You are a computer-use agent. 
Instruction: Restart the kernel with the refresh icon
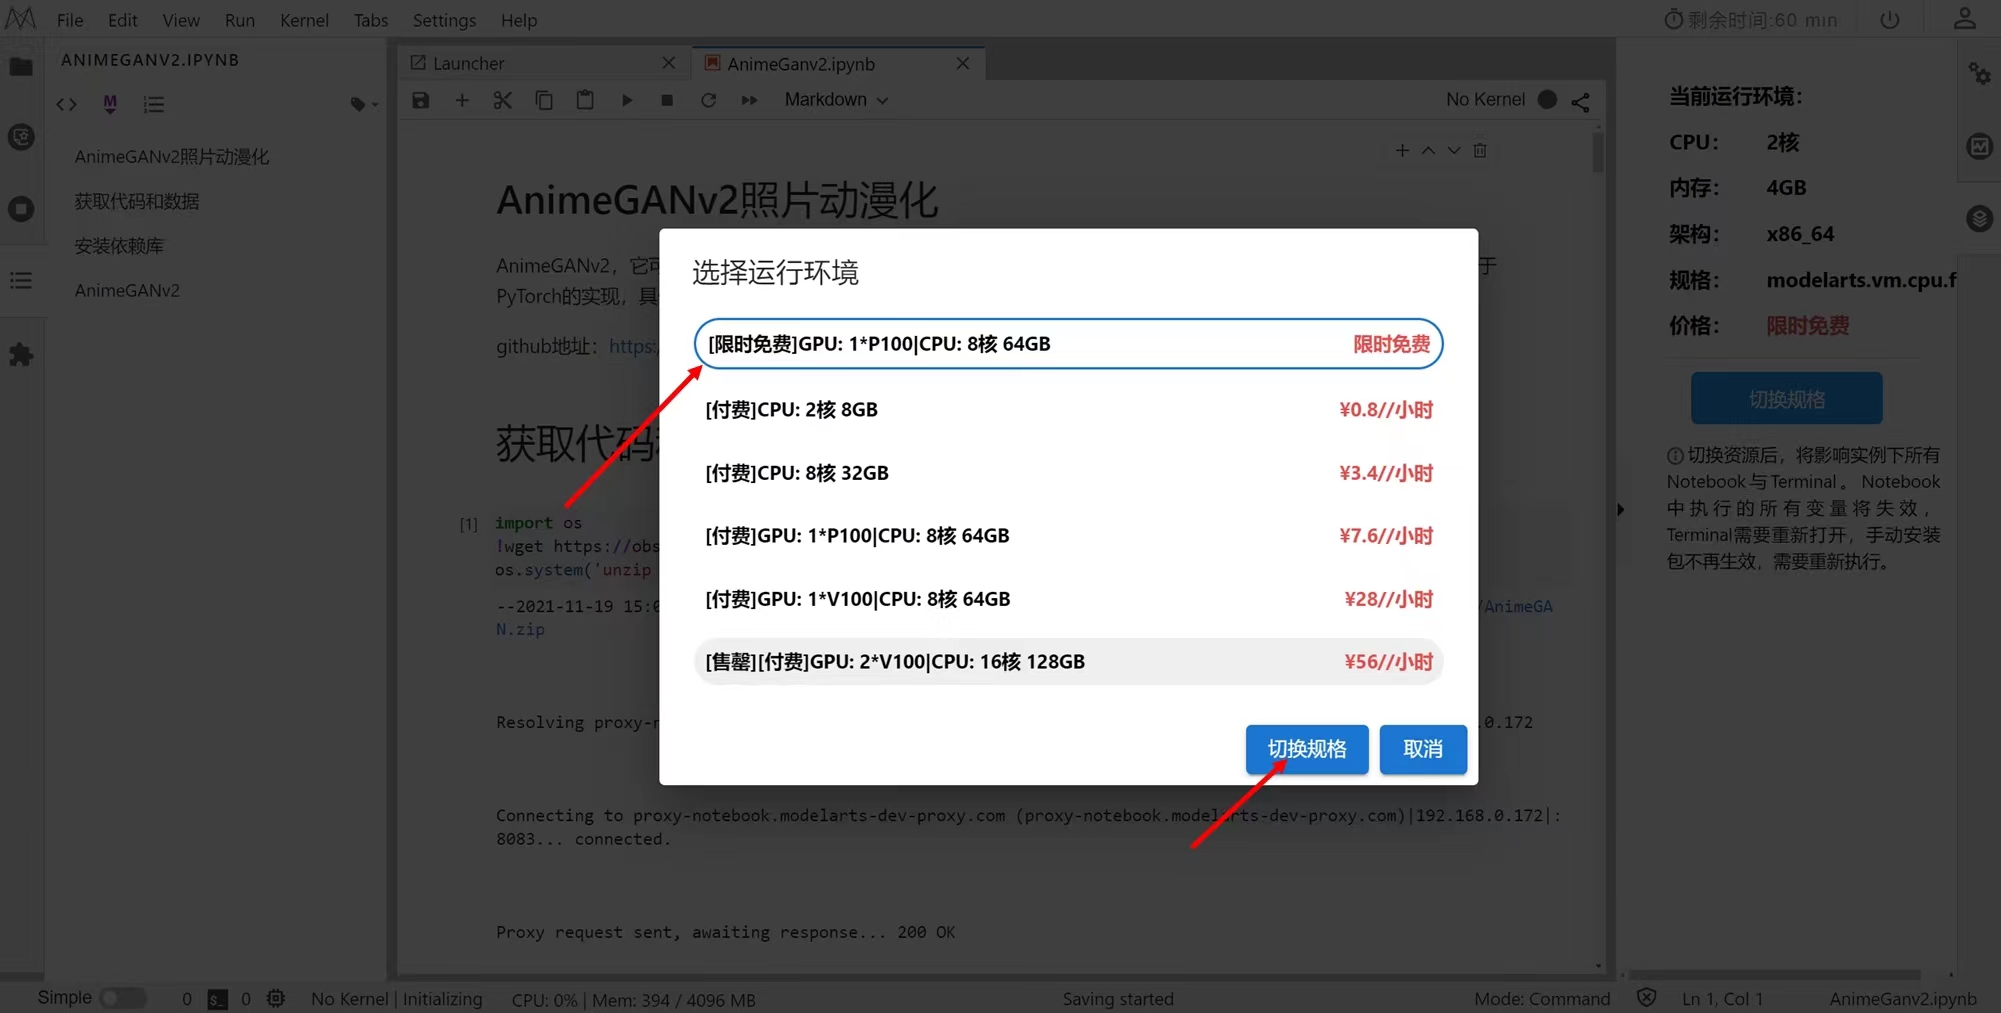708,100
